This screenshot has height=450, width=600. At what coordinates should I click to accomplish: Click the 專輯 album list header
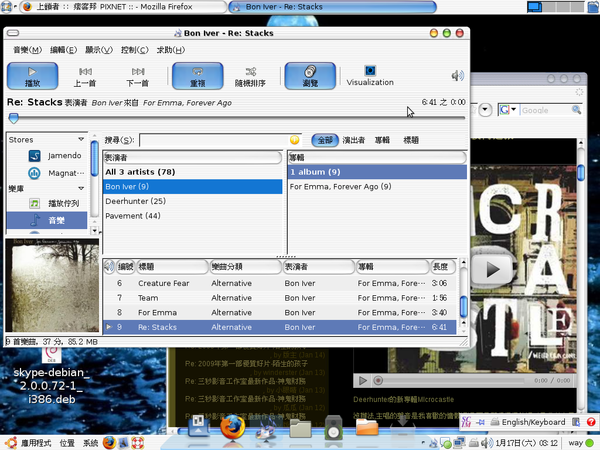[377, 157]
